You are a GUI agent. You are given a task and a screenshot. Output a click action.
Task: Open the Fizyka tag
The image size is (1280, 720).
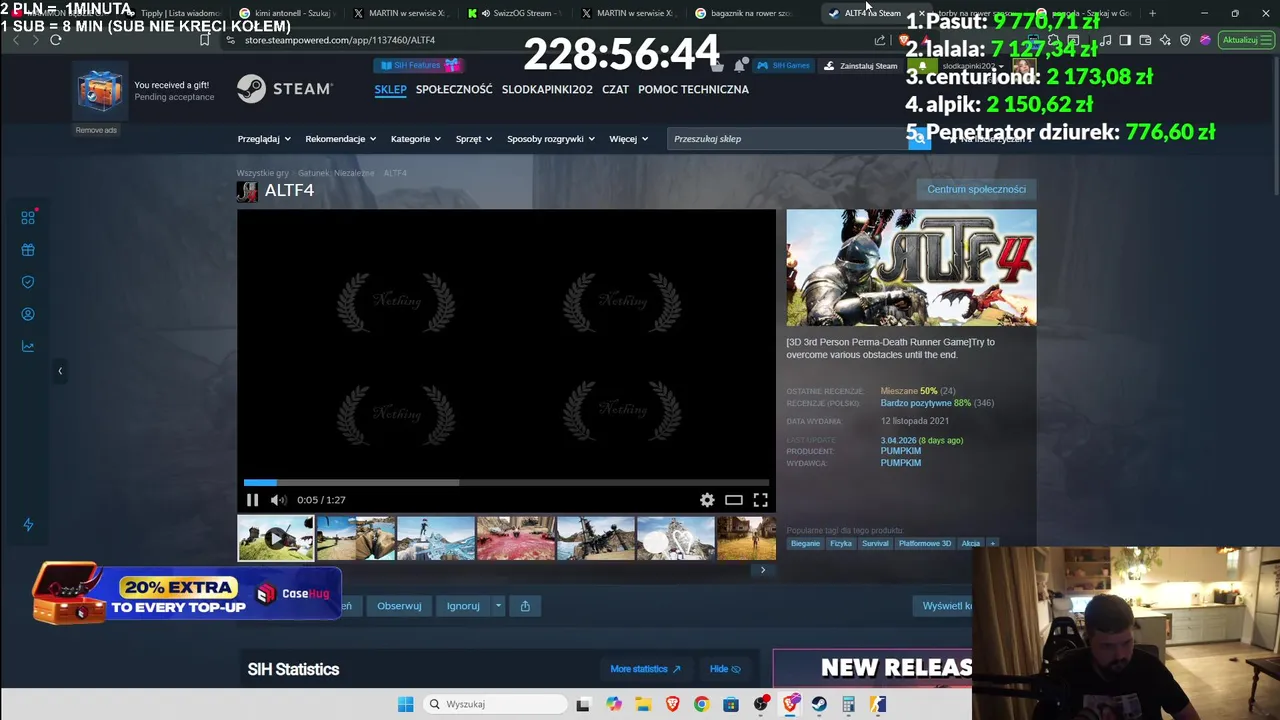coord(841,544)
